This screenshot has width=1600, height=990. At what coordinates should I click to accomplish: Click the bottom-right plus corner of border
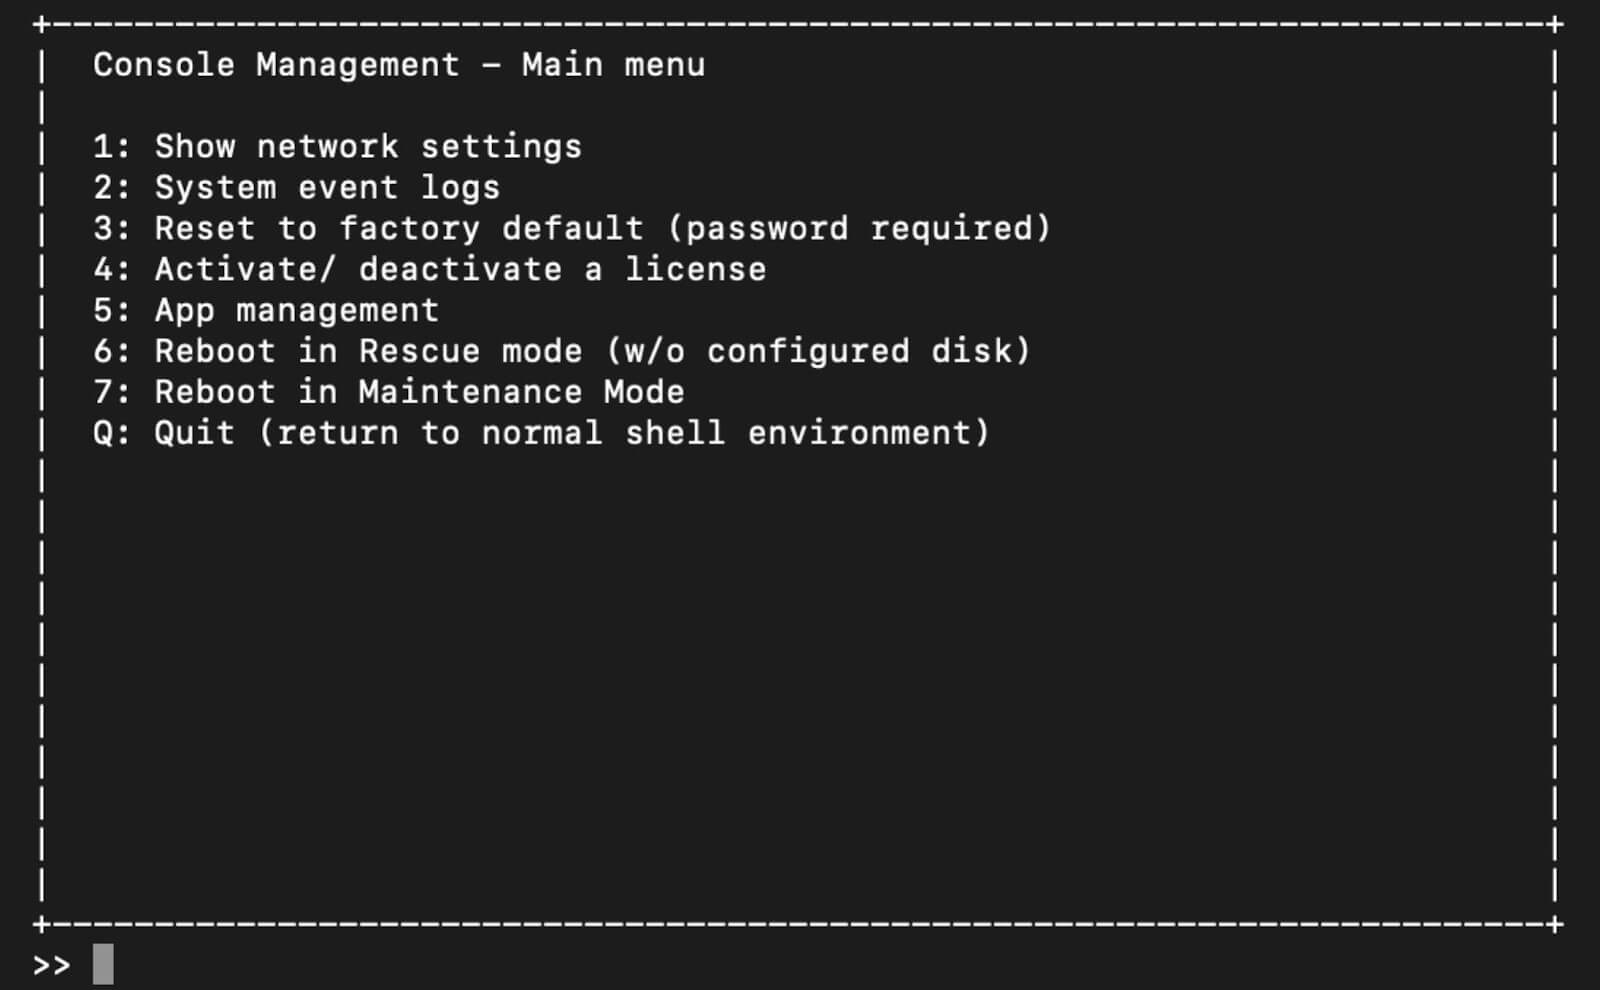(1555, 924)
